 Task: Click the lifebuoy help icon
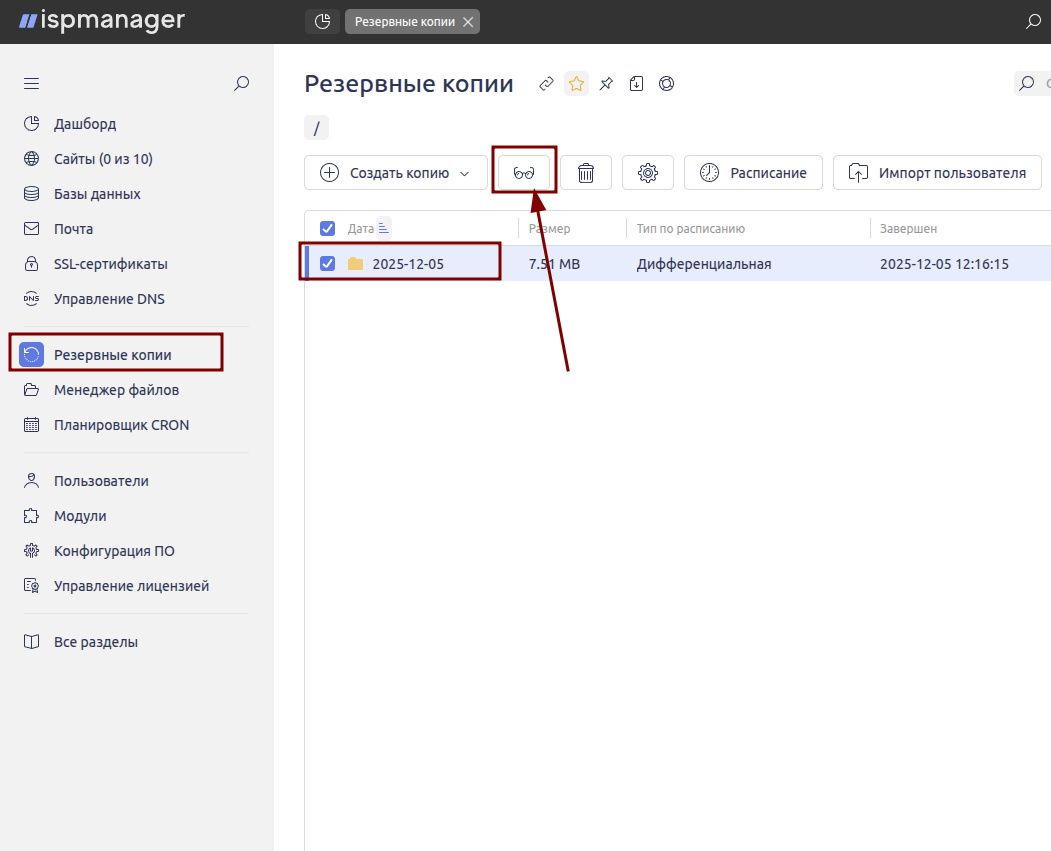[x=666, y=84]
